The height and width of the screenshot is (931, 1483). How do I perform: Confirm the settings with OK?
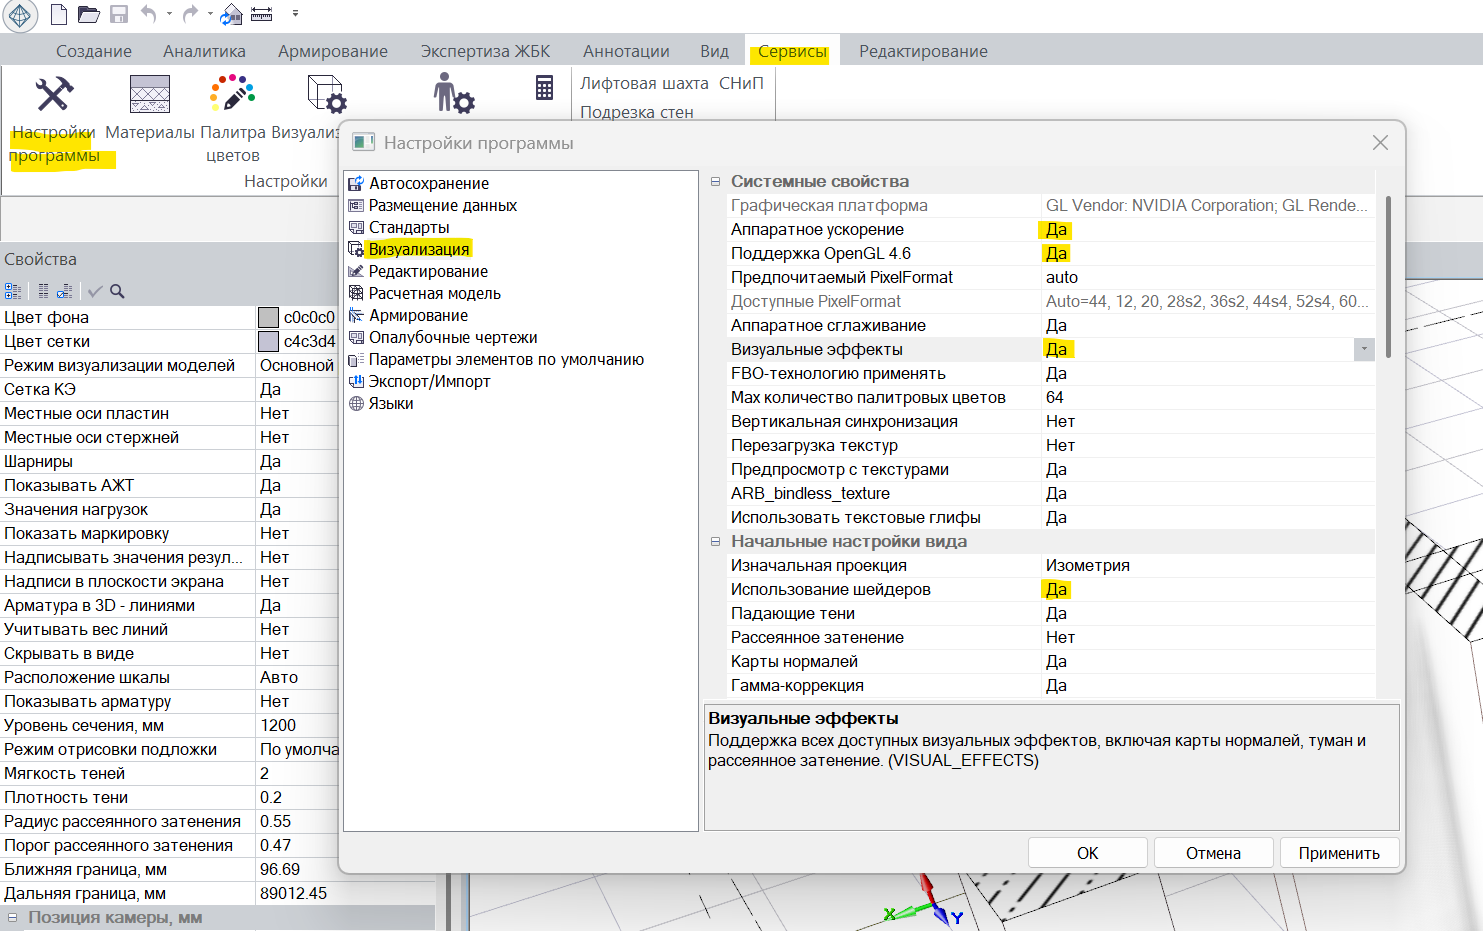[1087, 853]
